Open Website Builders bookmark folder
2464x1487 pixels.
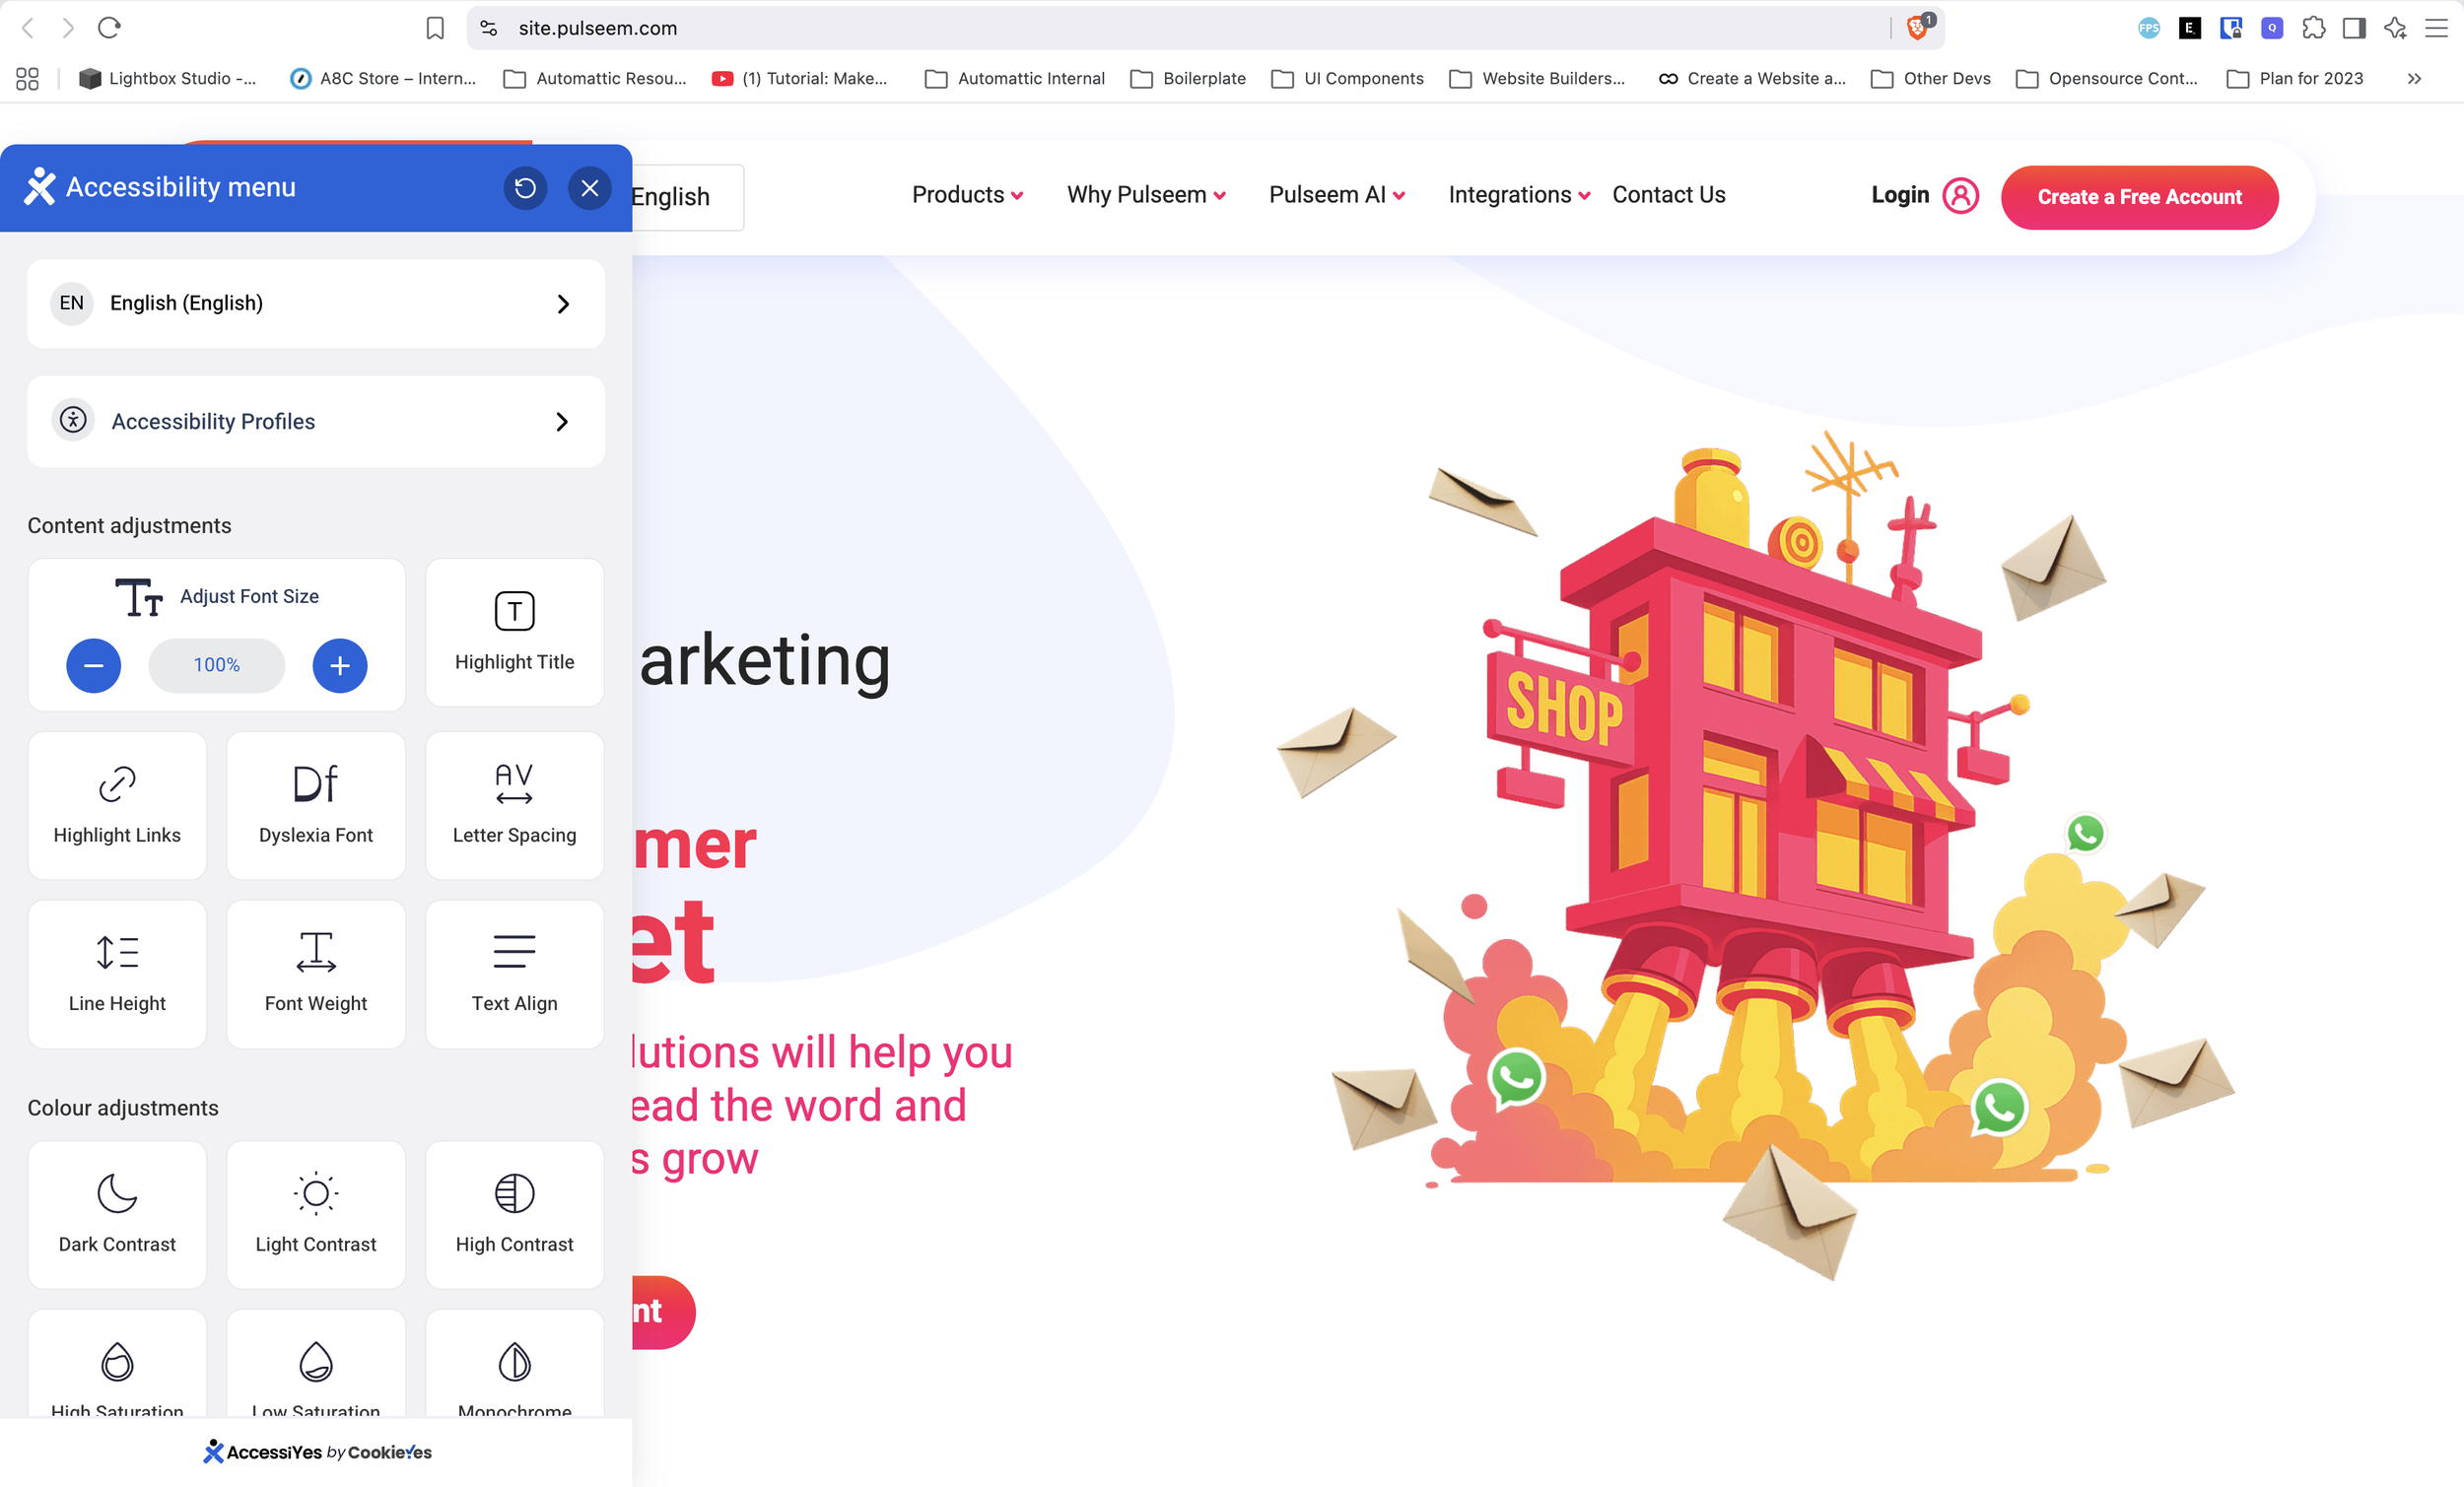(x=1537, y=79)
